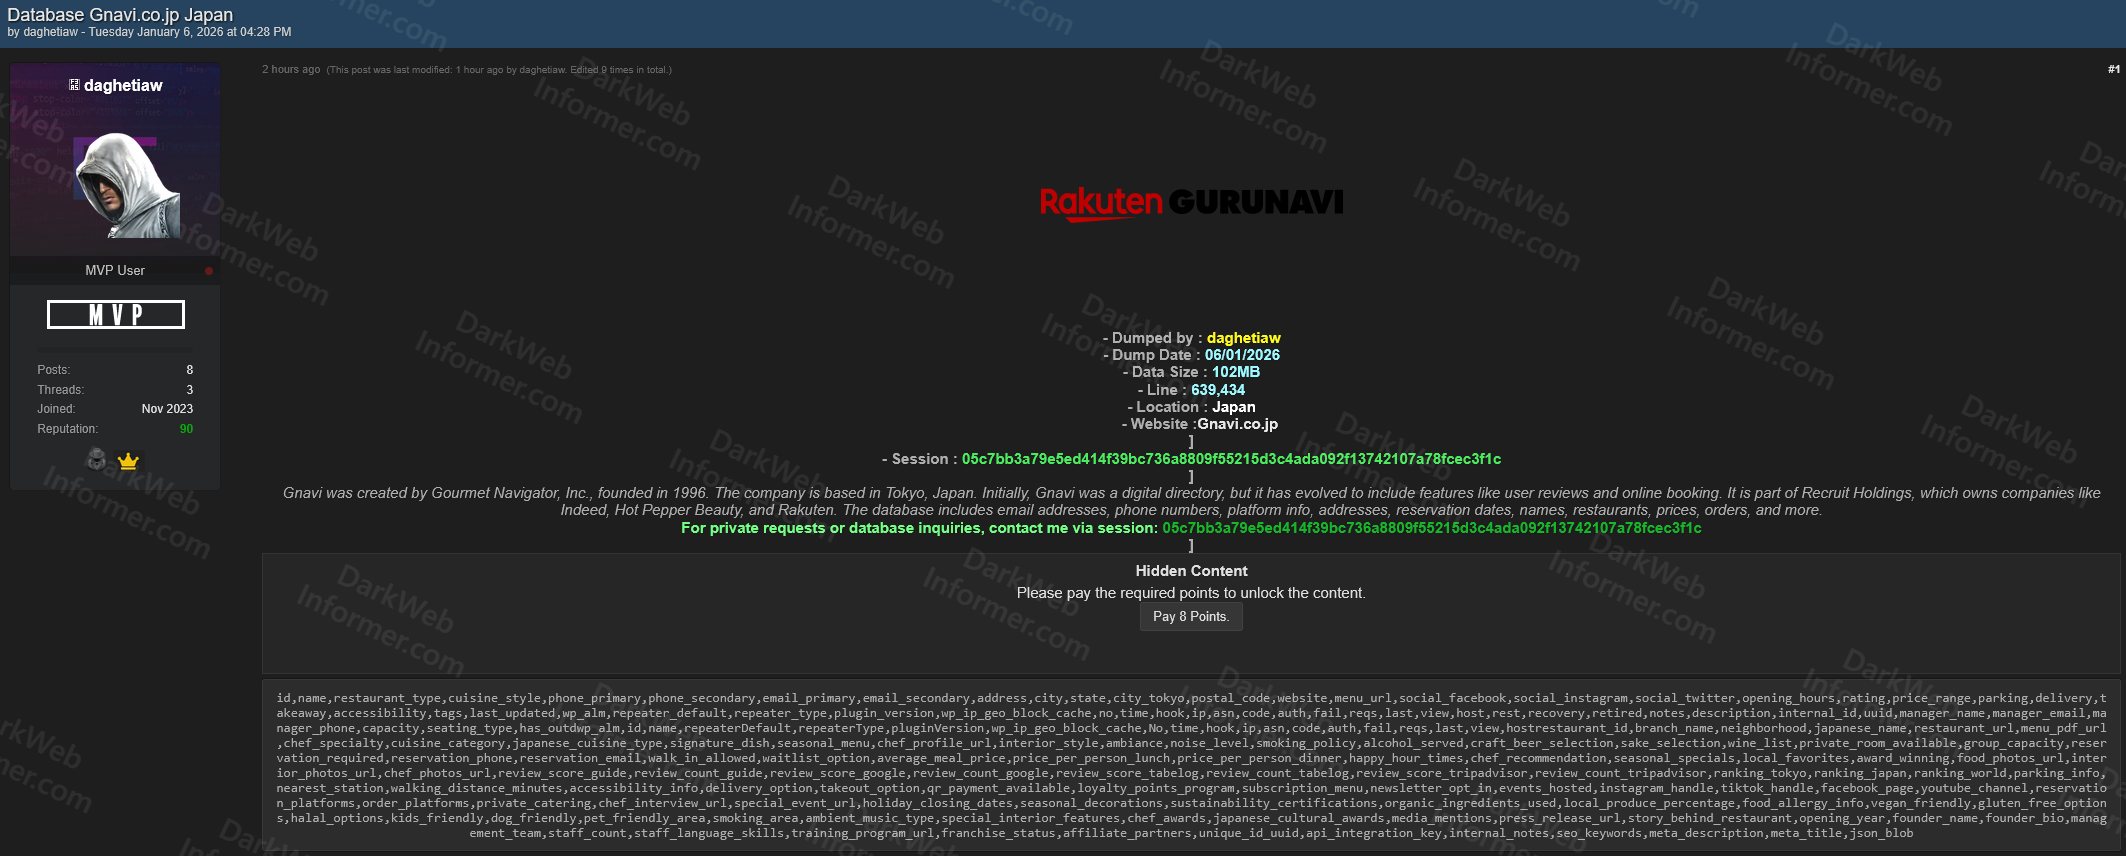Click thread title Database Gnavi.co.jp Japan
Screen dimensions: 2126x856
120,15
